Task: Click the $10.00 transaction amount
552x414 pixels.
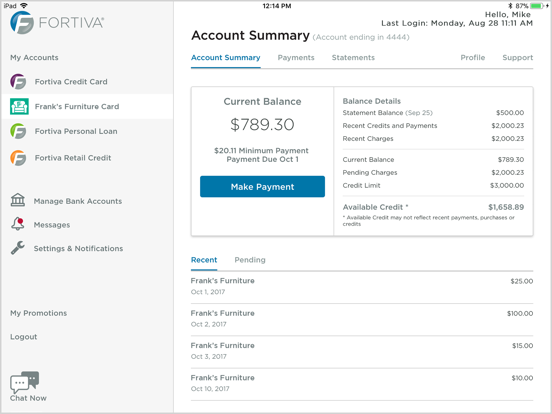Action: [522, 378]
